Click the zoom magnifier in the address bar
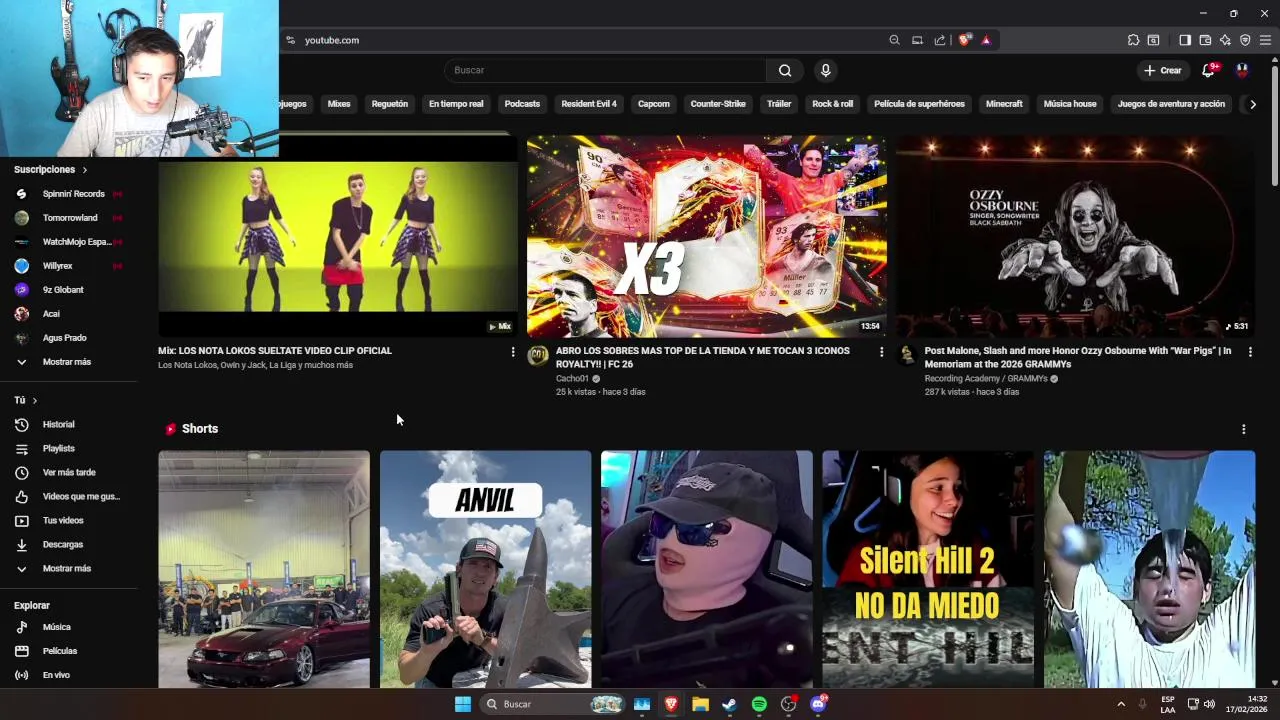Viewport: 1280px width, 720px height. (894, 40)
